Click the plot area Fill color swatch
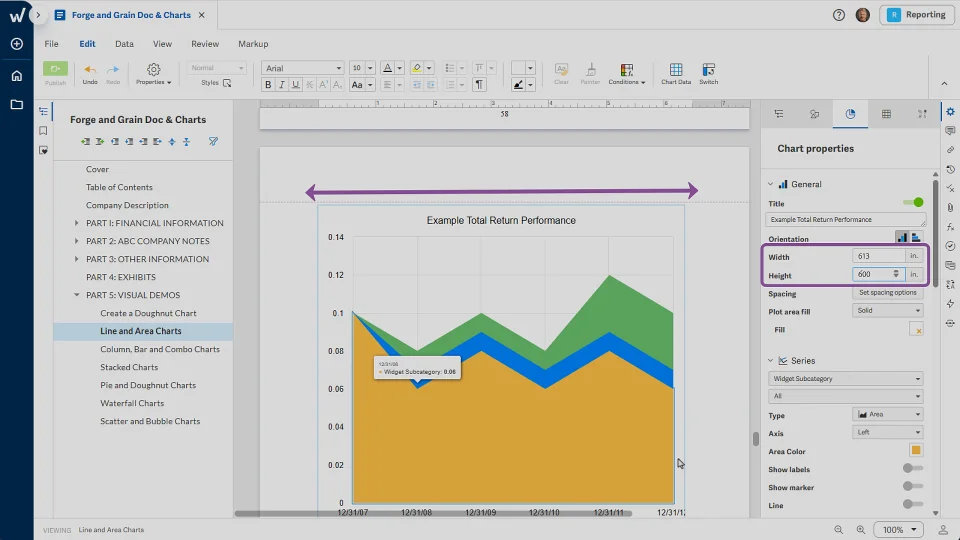 (916, 330)
